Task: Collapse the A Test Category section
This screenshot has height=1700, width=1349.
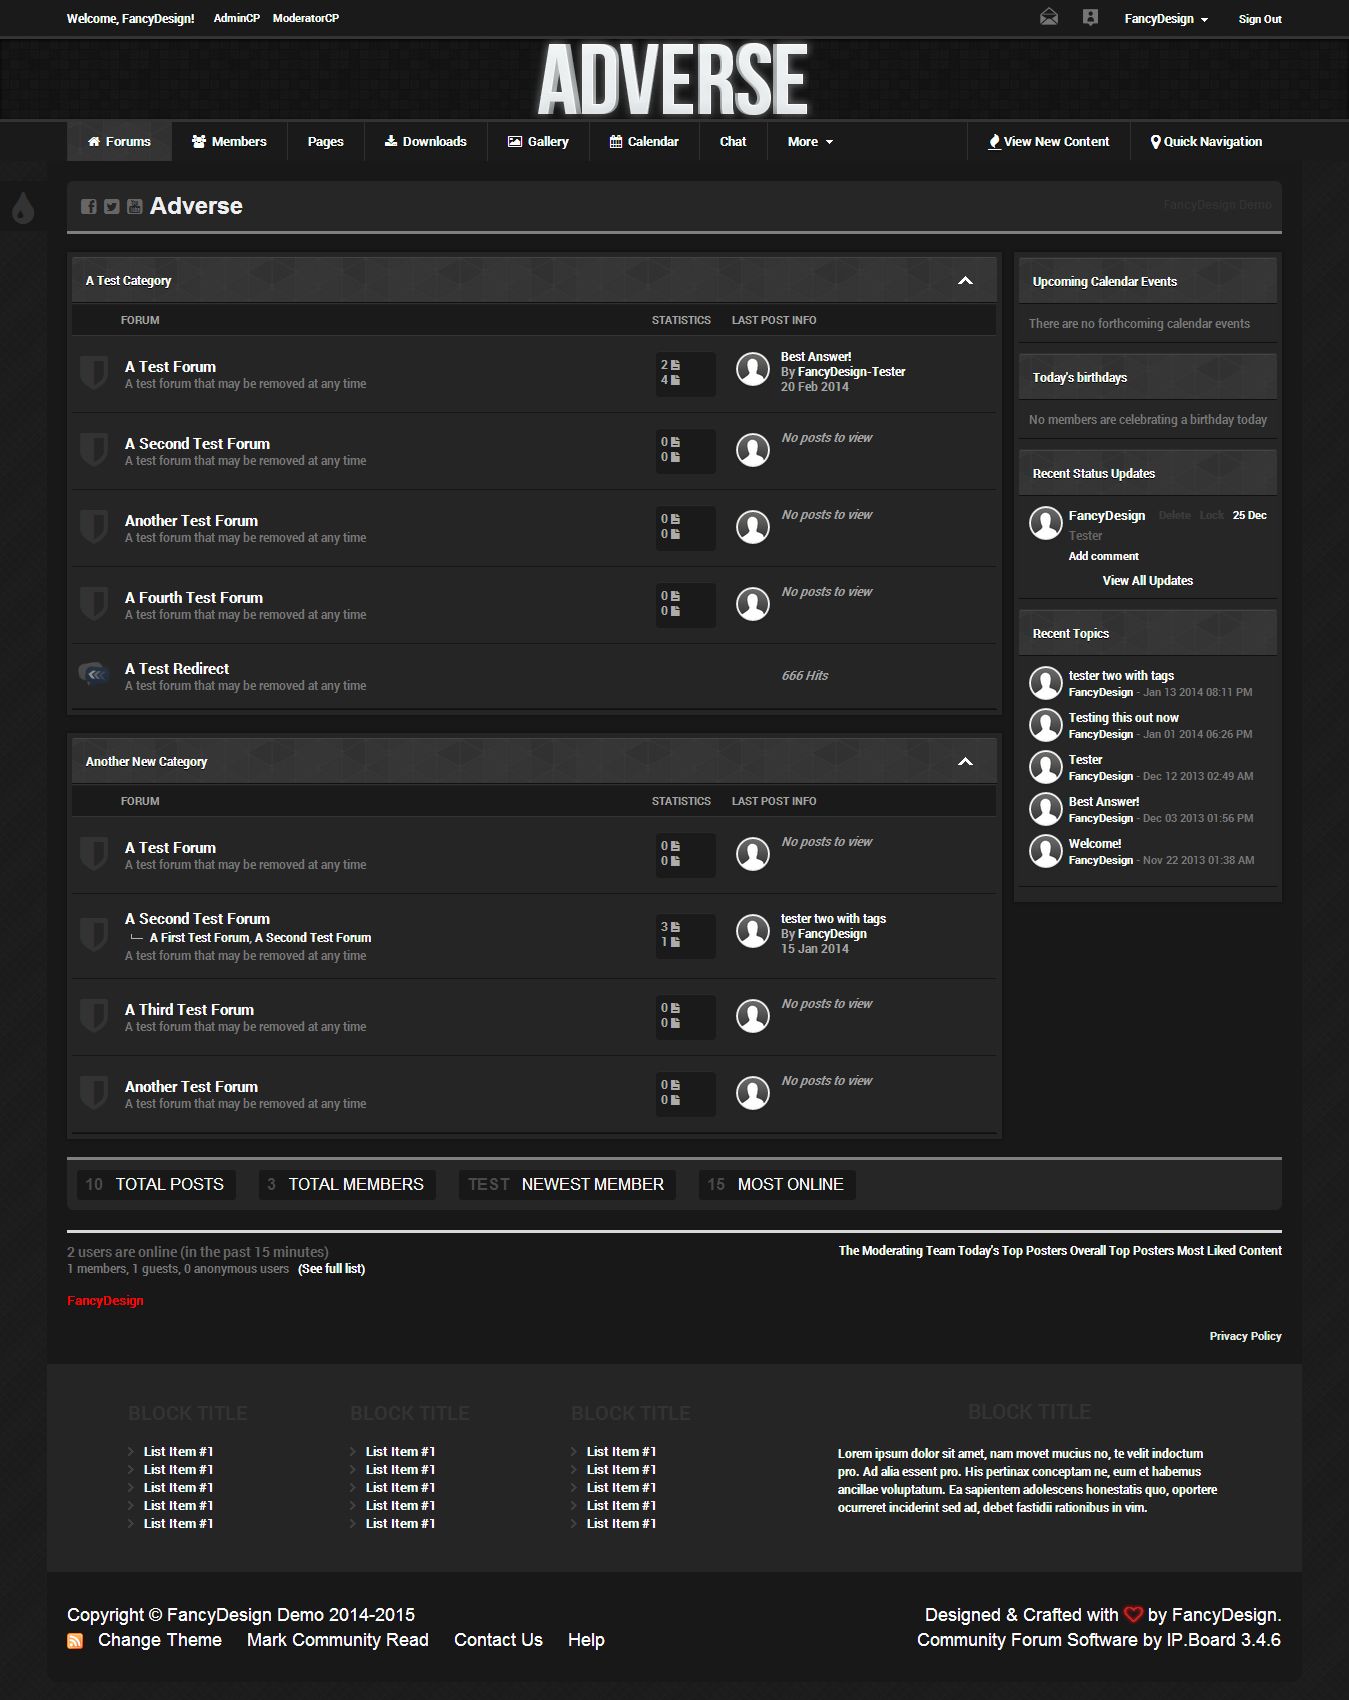Action: click(x=965, y=281)
